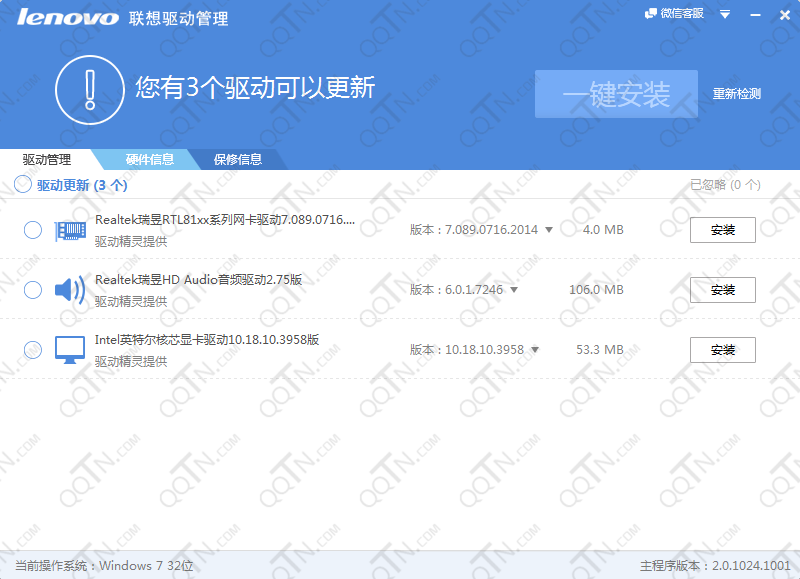Viewport: 800px width, 579px height.
Task: Switch to the 硬件信息 tab
Action: tap(149, 159)
